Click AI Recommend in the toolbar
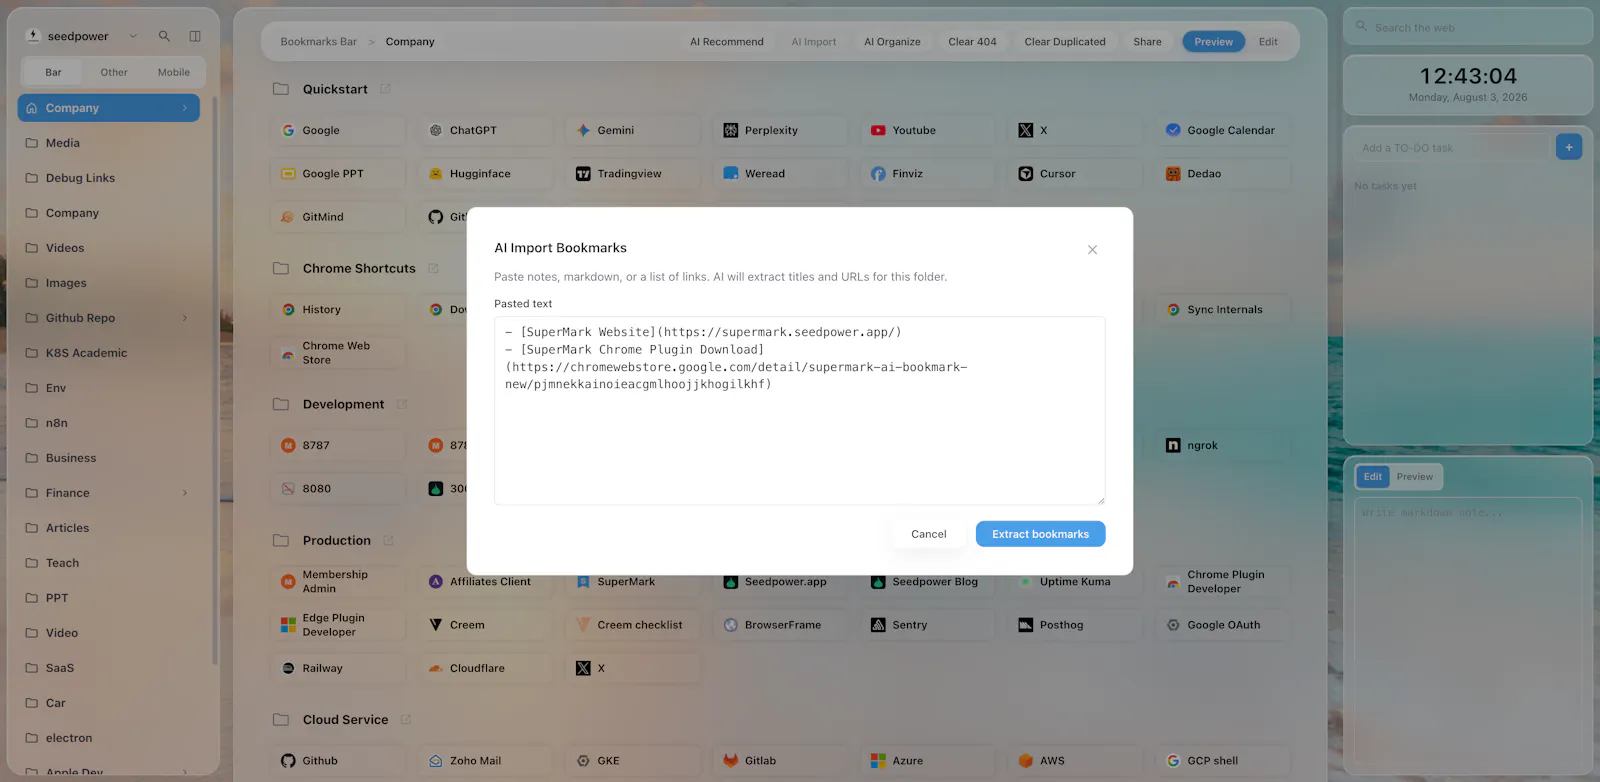 (727, 42)
